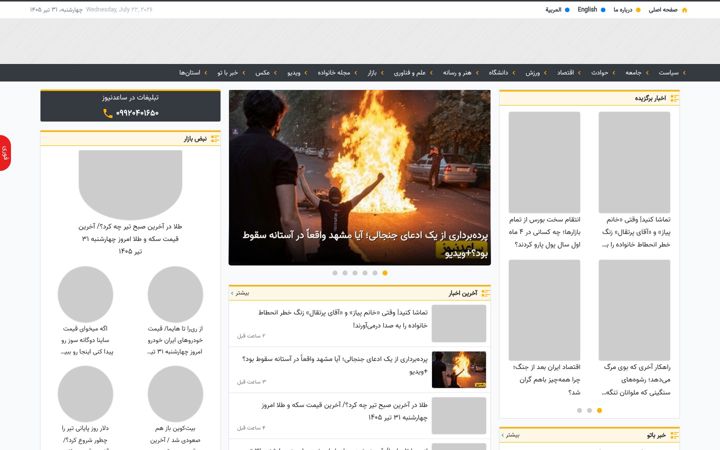Open the عکس (Photo) menu

(263, 73)
